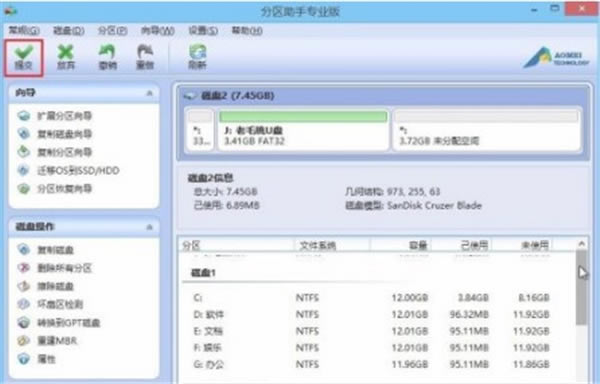Collapse the 向导 panel with its arrow
This screenshot has width=600, height=384.
click(150, 93)
